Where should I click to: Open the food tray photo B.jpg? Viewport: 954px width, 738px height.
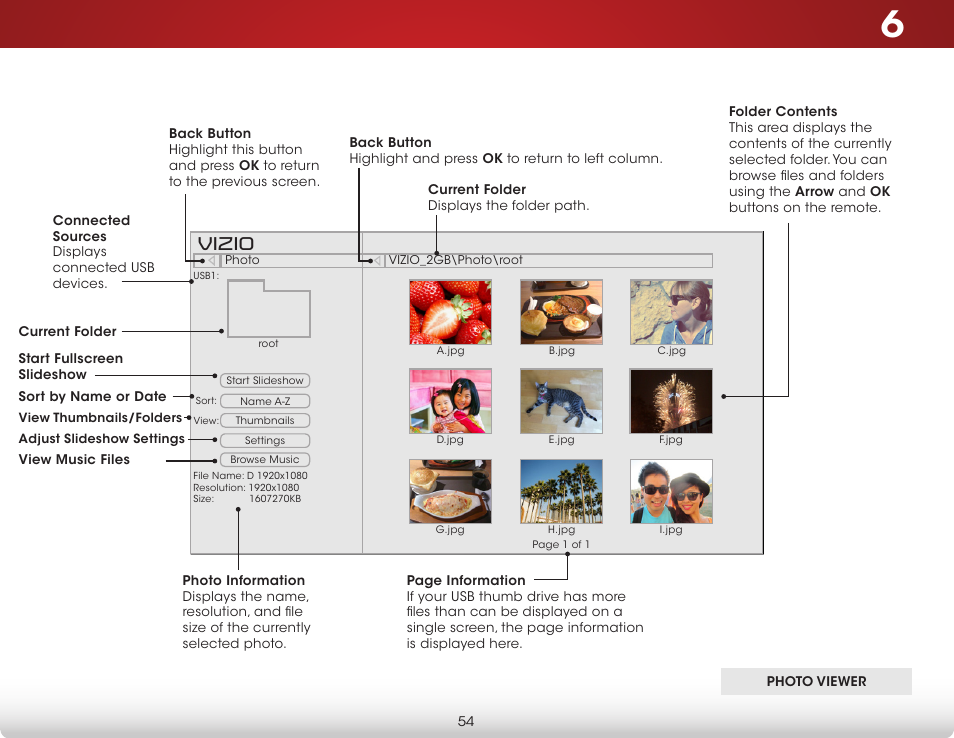point(562,312)
